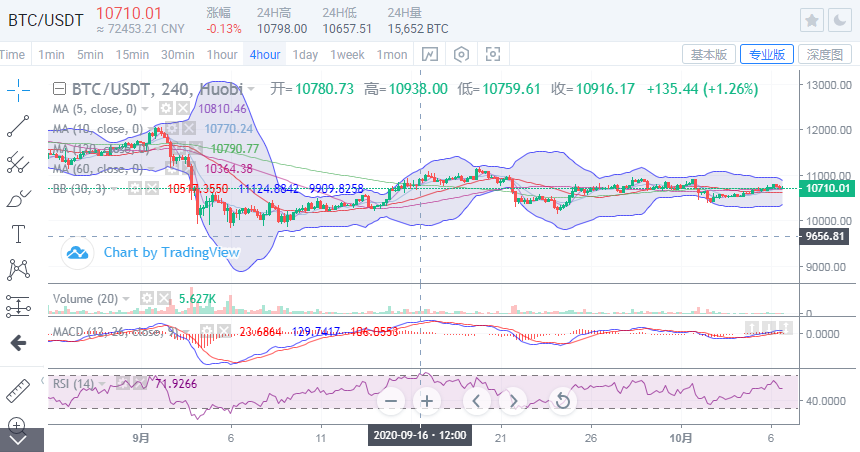Open MA (5, close, 0) settings gear
Image resolution: width=860 pixels, height=452 pixels.
coord(165,108)
